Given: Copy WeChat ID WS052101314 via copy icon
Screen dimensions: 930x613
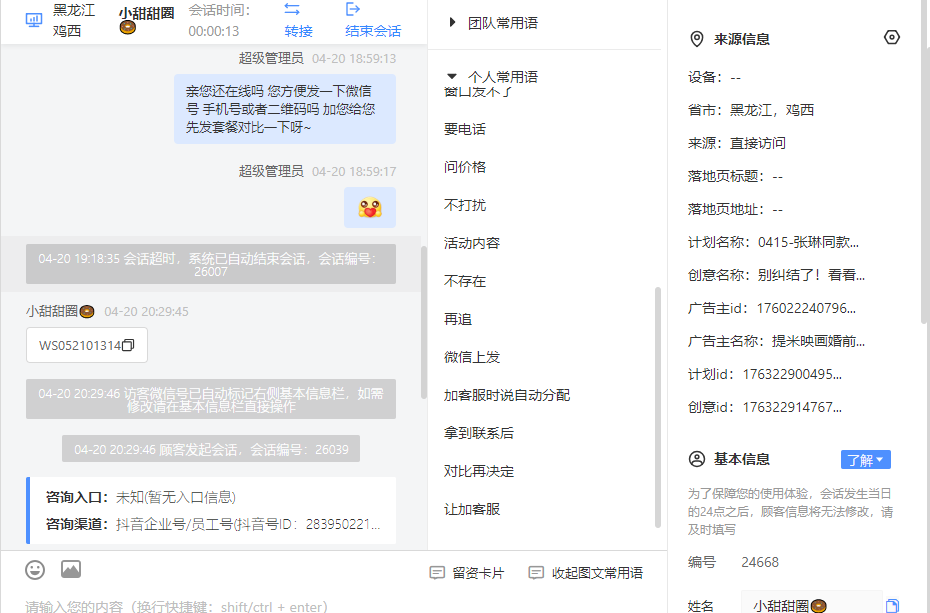Looking at the screenshot, I should tap(128, 345).
